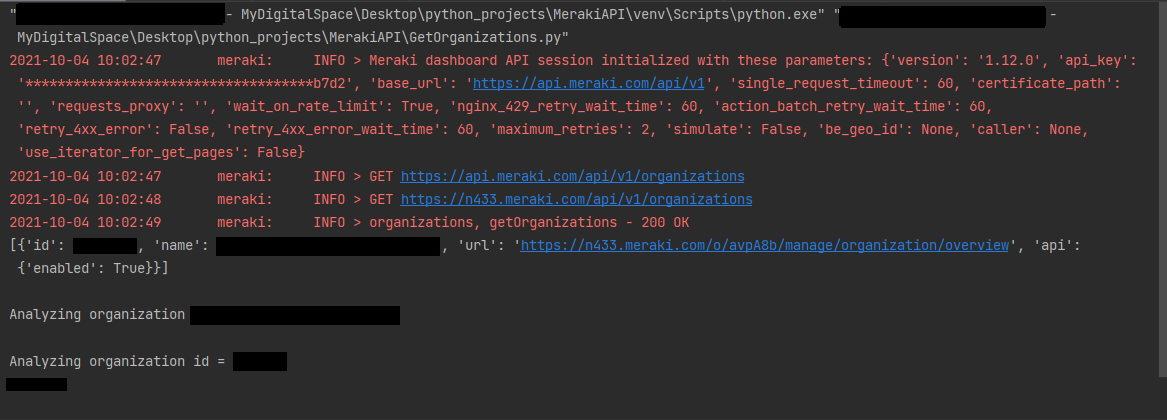The image size is (1167, 420).
Task: Click the GetOrganizations.py script path
Action: 293,37
